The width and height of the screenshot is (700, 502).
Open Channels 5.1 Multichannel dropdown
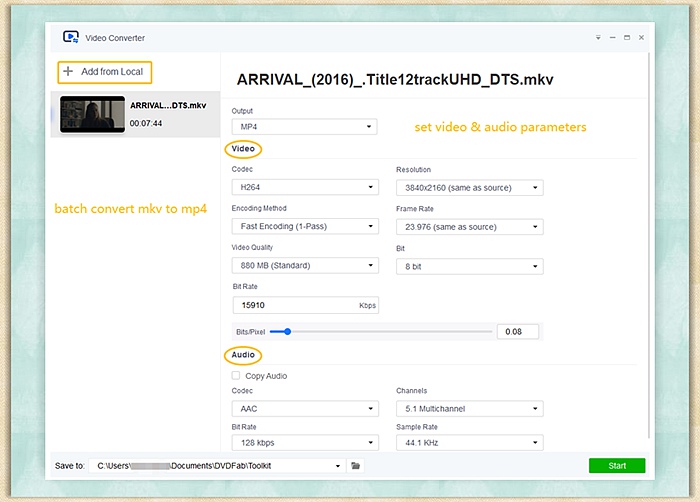pyautogui.click(x=470, y=409)
